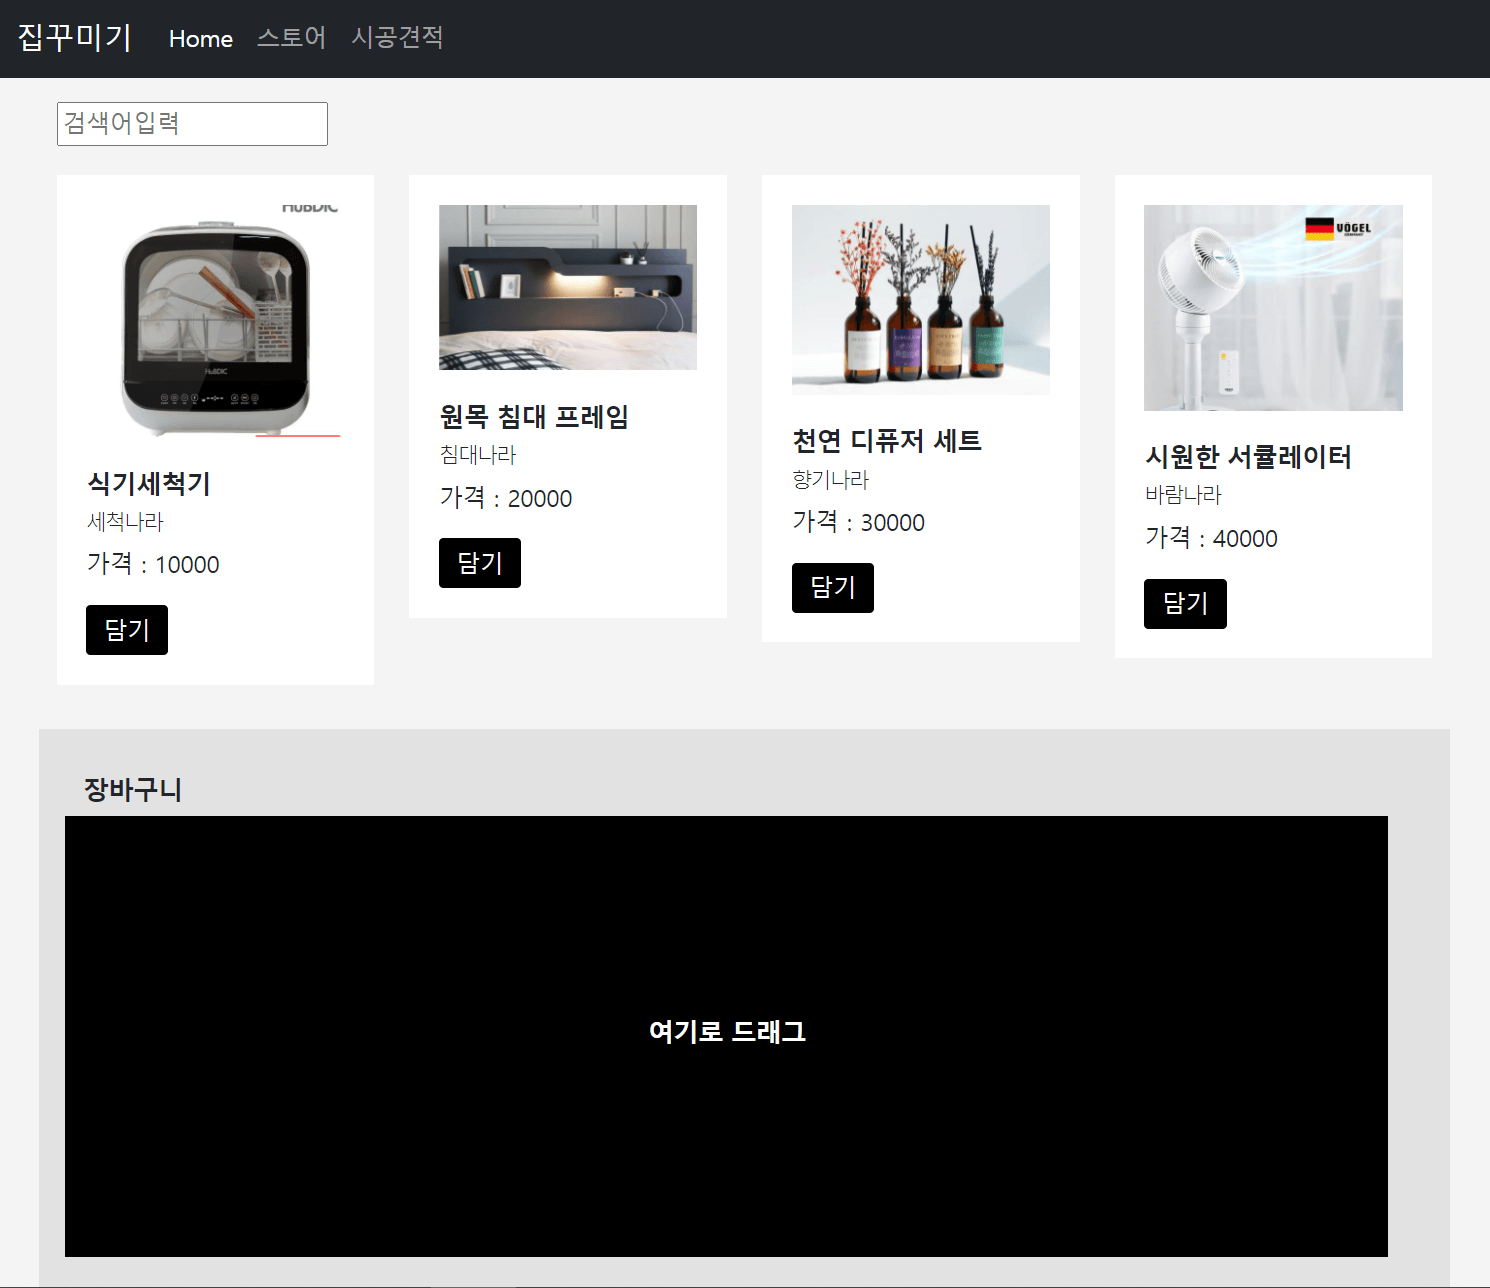Select the 천연 디퓨저 세트 title
Image resolution: width=1490 pixels, height=1288 pixels.
tap(887, 441)
